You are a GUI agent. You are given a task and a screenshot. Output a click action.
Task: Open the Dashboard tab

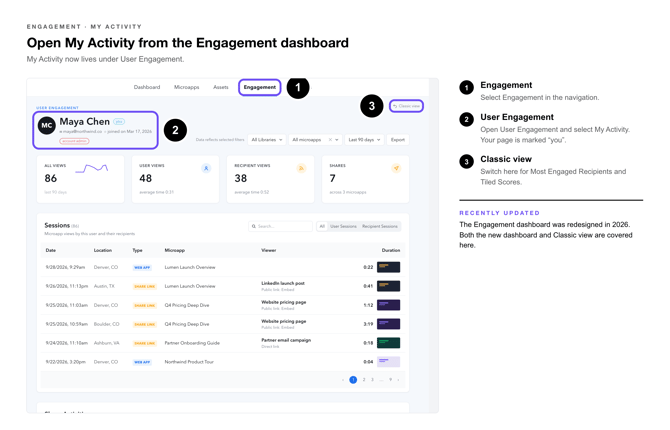(x=147, y=87)
